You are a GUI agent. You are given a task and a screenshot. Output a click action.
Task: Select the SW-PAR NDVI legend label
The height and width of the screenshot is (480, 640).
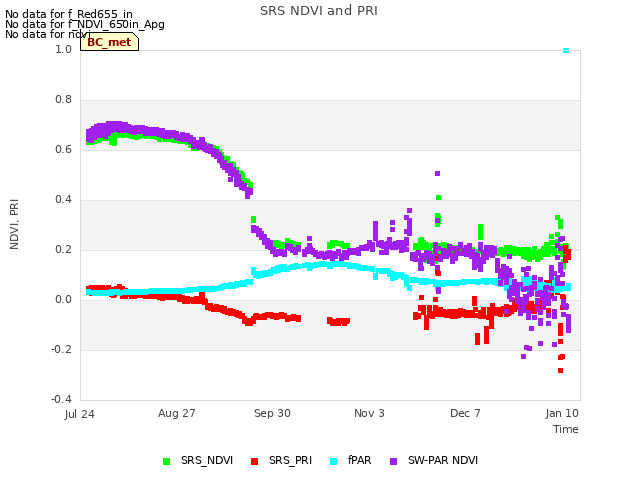point(443,460)
